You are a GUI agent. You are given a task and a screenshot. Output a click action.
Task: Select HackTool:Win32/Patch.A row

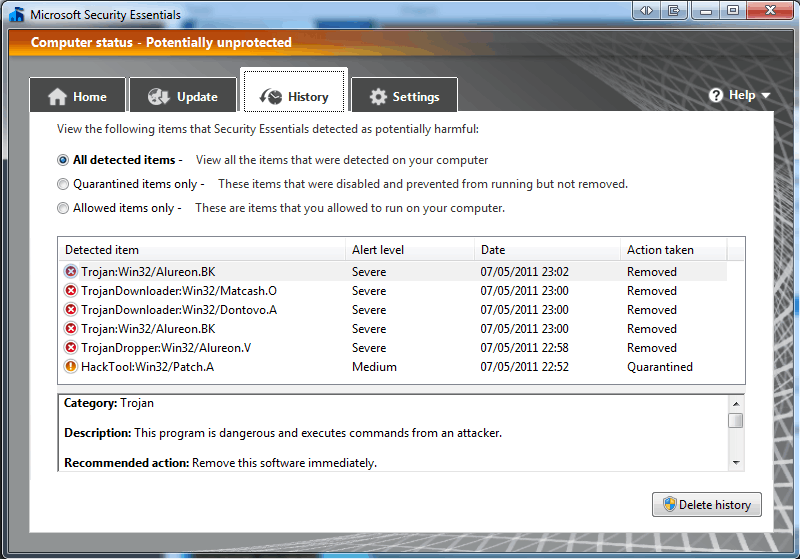393,367
